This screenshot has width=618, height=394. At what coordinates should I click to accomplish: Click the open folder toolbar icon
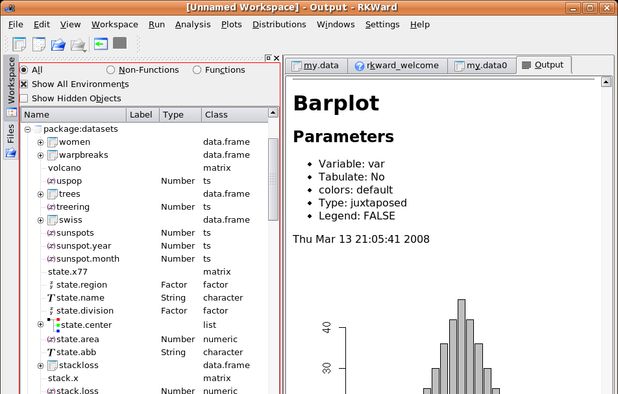[58, 45]
